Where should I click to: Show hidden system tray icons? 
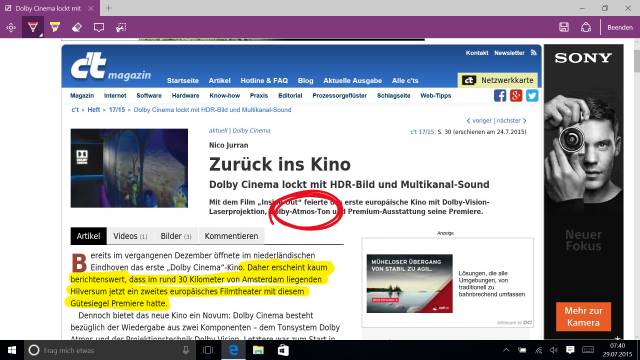coord(506,350)
